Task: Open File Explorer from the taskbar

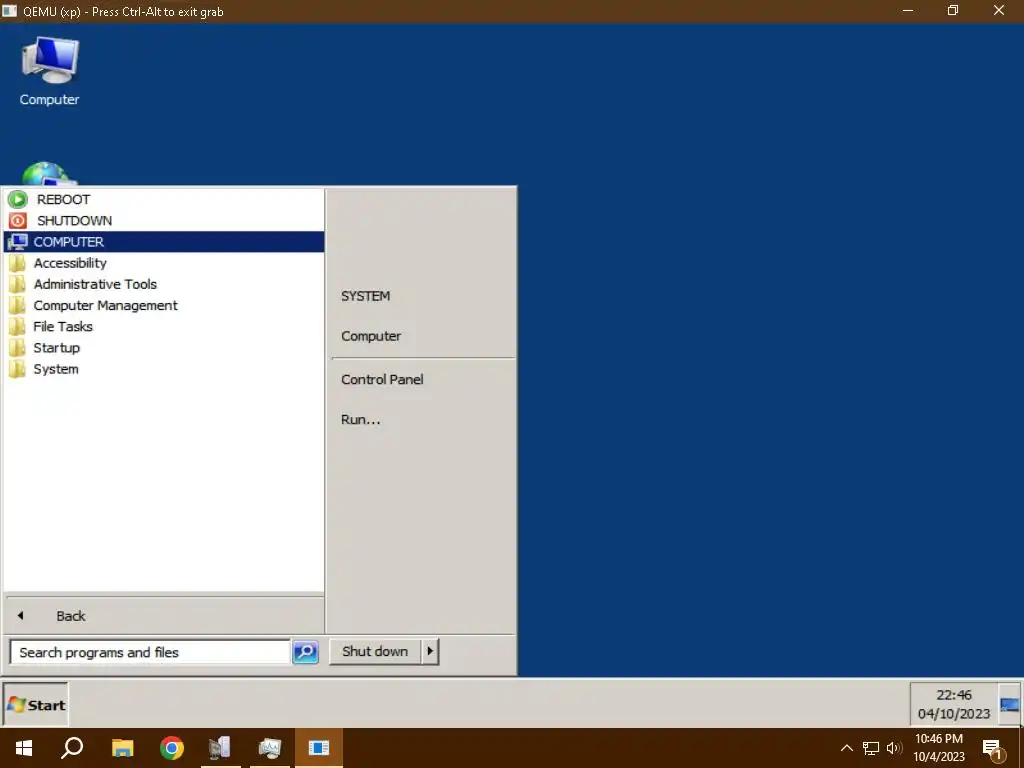Action: [x=122, y=748]
